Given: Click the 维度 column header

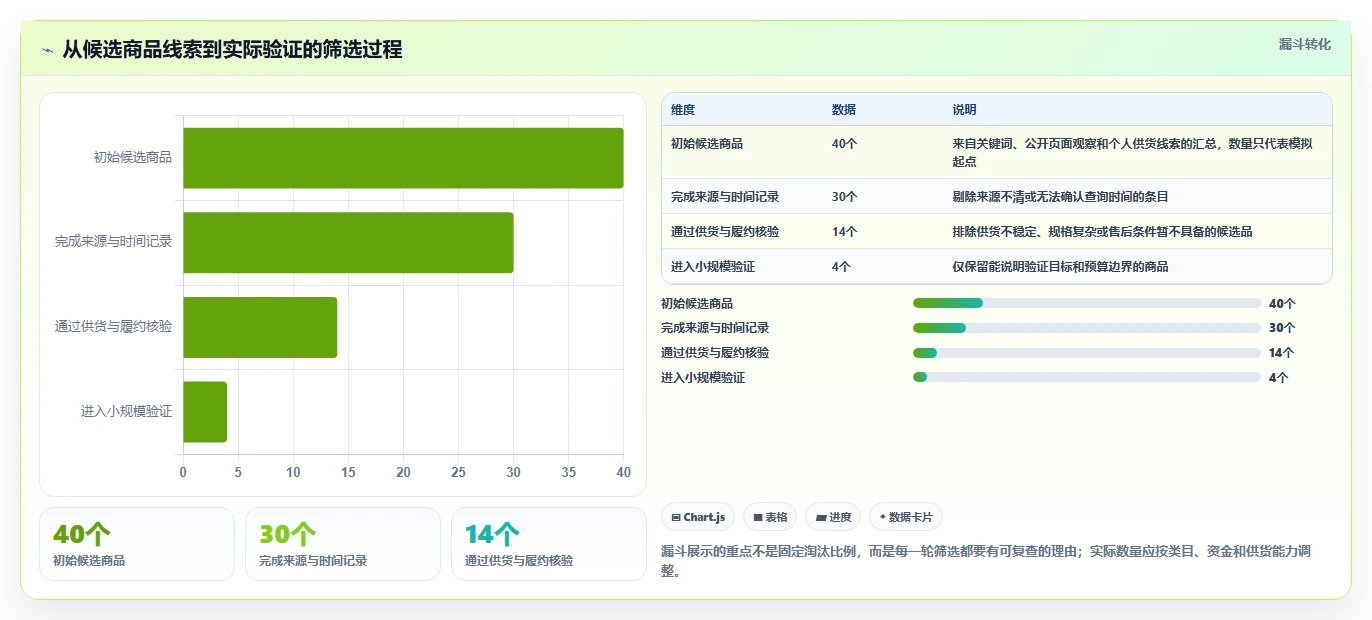Looking at the screenshot, I should click(683, 110).
